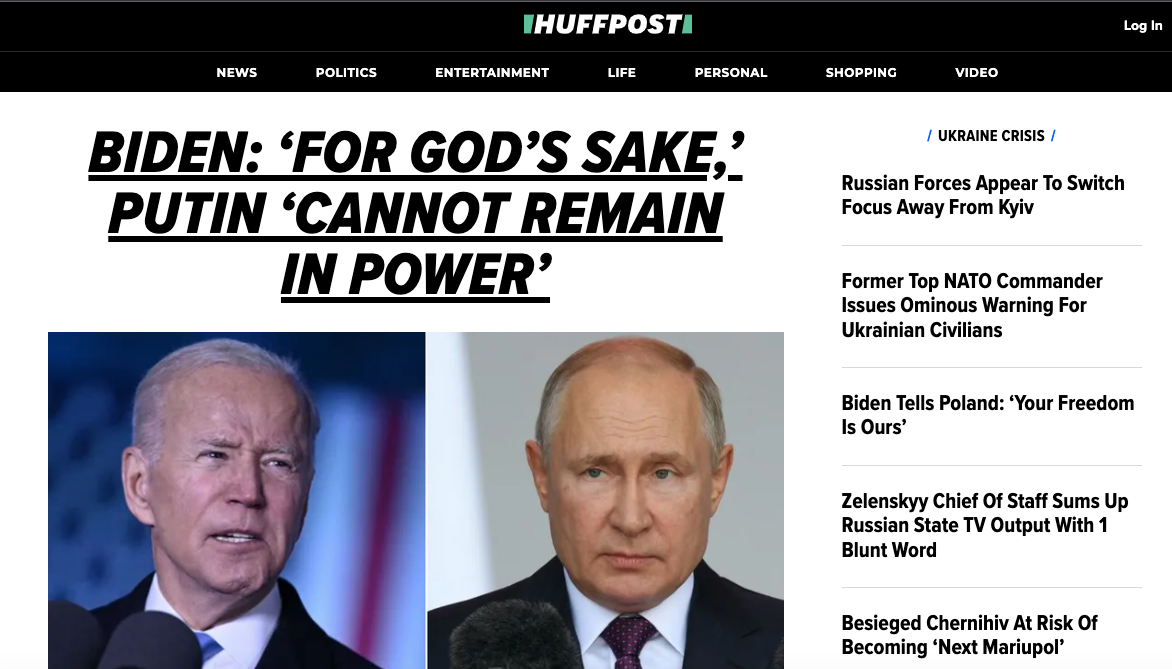Click the Putin photo thumbnail
The width and height of the screenshot is (1172, 669).
(605, 500)
